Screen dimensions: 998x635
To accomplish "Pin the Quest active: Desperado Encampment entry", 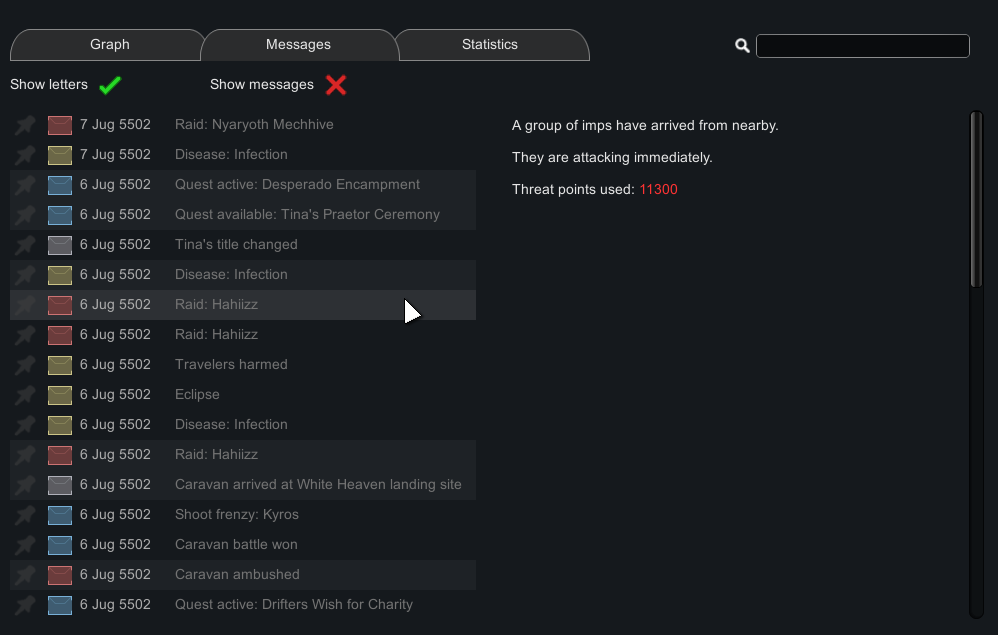I will pyautogui.click(x=25, y=185).
